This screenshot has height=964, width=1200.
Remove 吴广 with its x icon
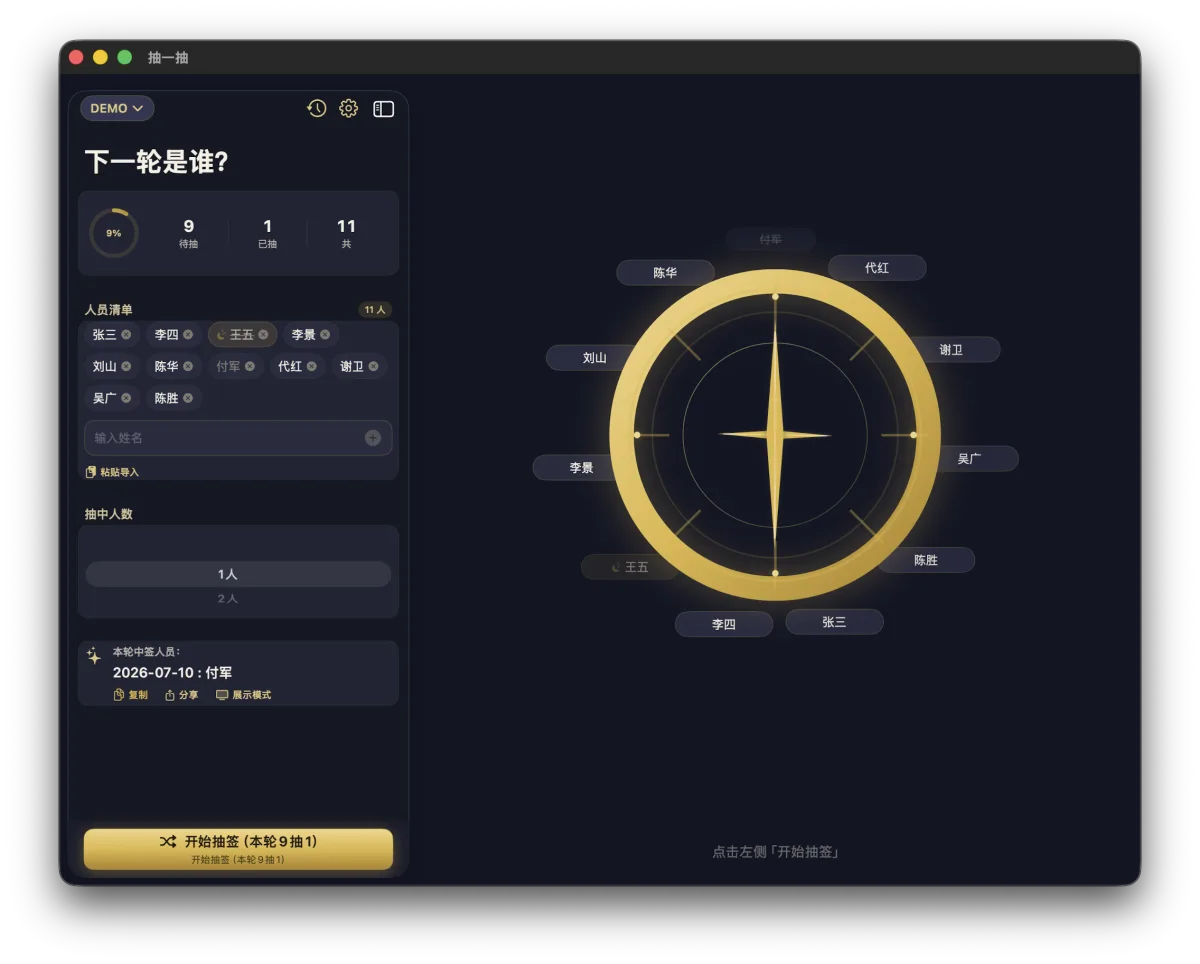click(126, 398)
